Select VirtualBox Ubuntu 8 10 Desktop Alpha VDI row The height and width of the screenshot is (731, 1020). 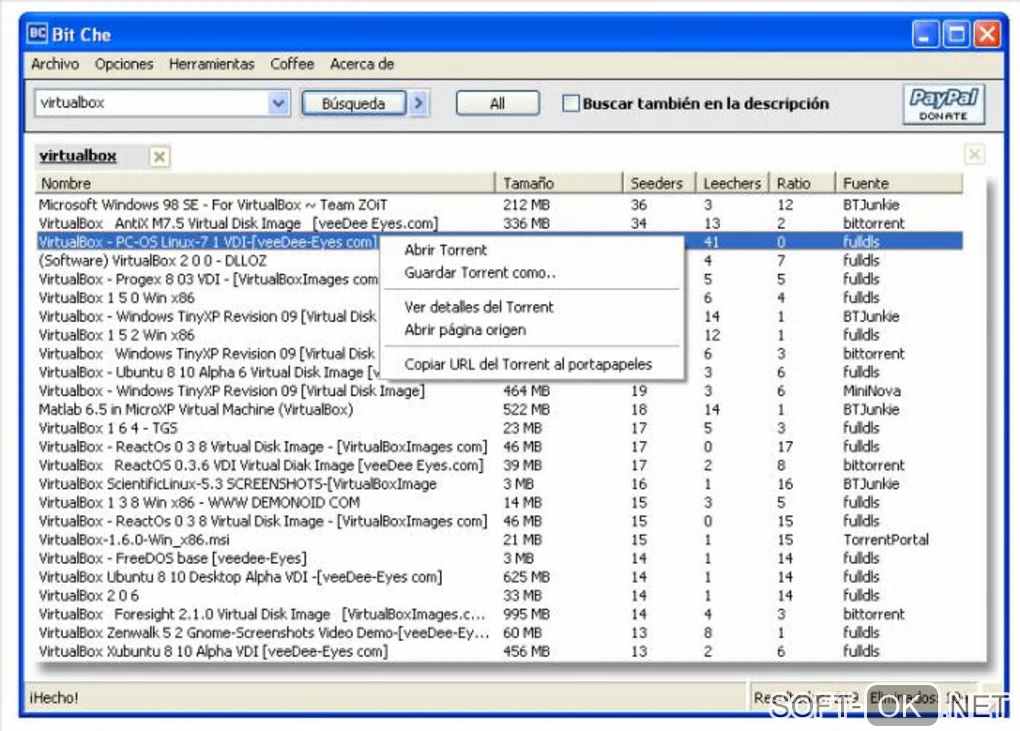[x=499, y=577]
